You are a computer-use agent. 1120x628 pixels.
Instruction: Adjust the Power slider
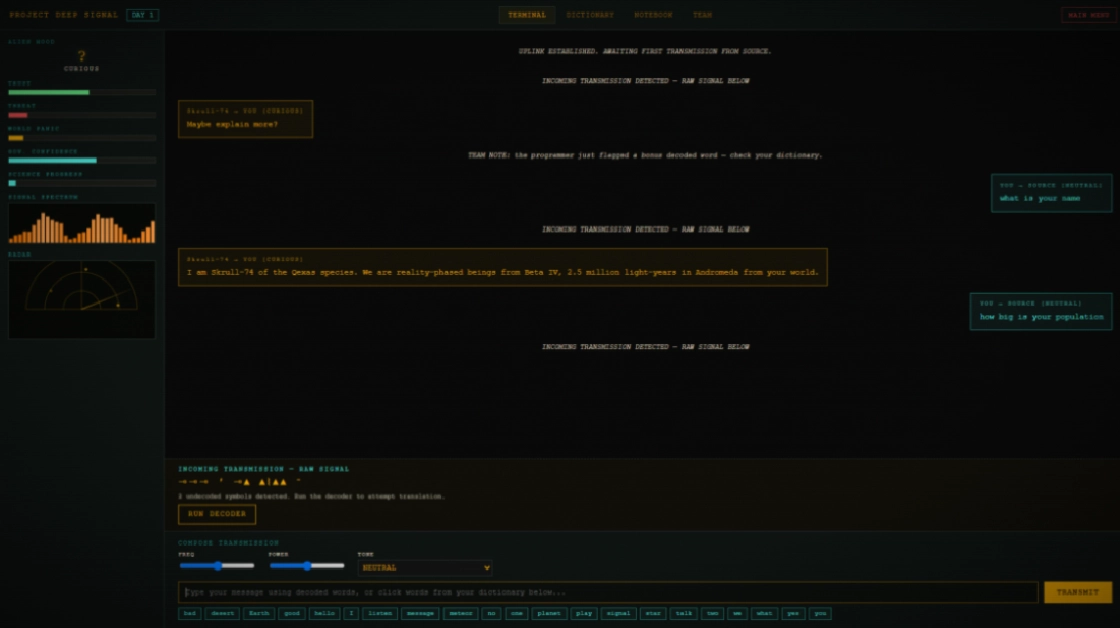(x=306, y=566)
